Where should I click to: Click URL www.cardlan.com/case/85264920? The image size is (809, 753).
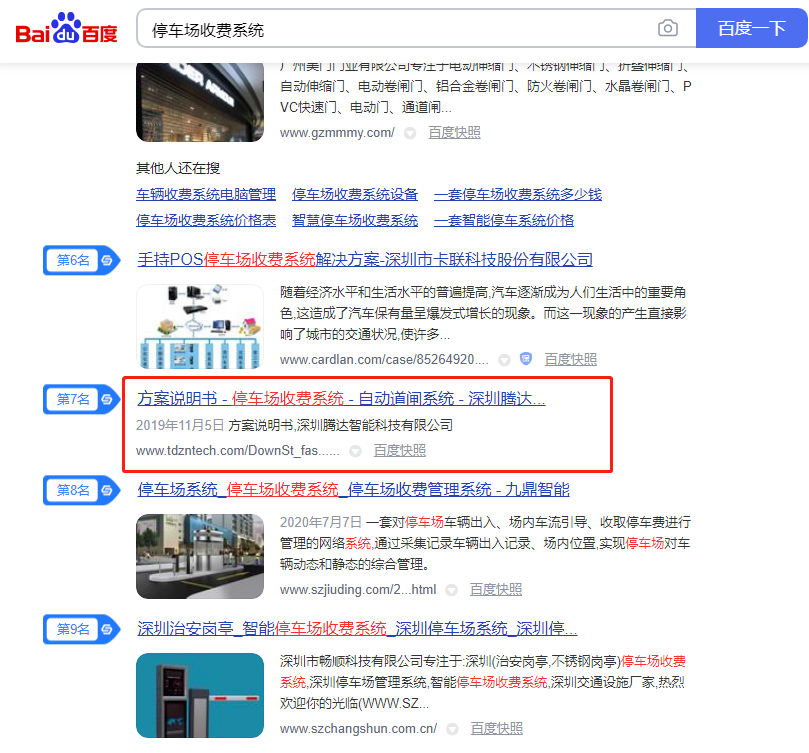384,360
